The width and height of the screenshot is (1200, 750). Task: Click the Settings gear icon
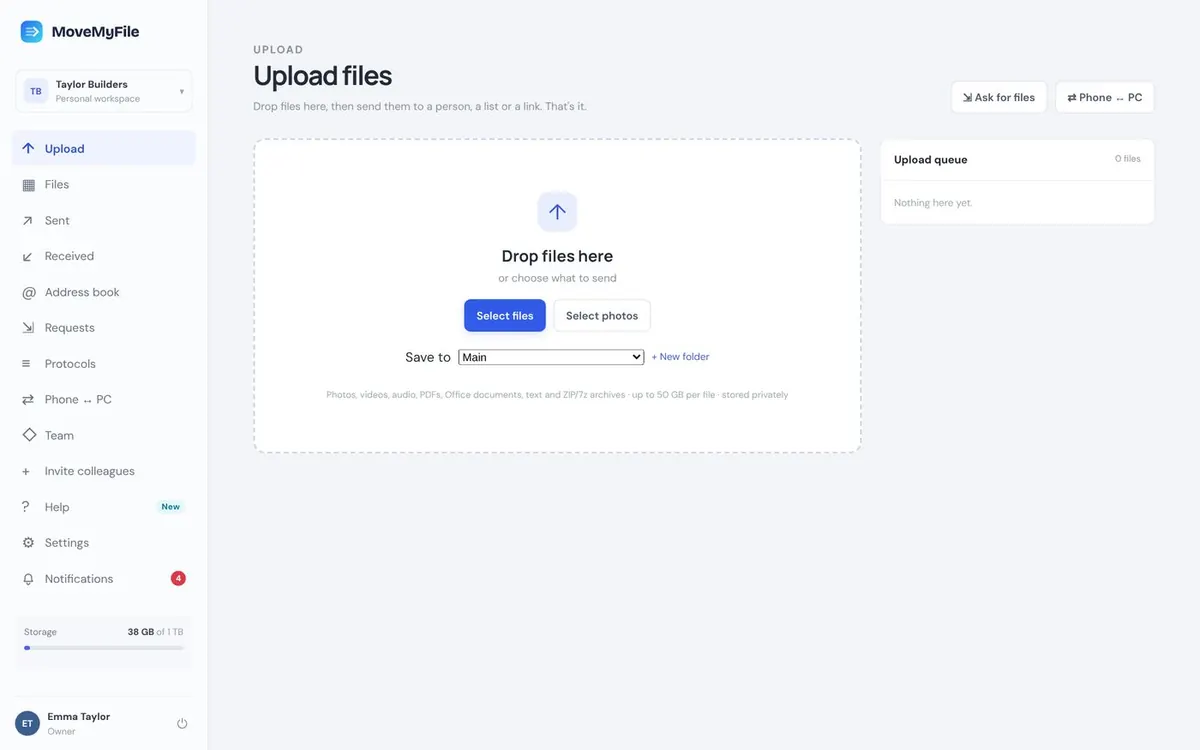28,543
